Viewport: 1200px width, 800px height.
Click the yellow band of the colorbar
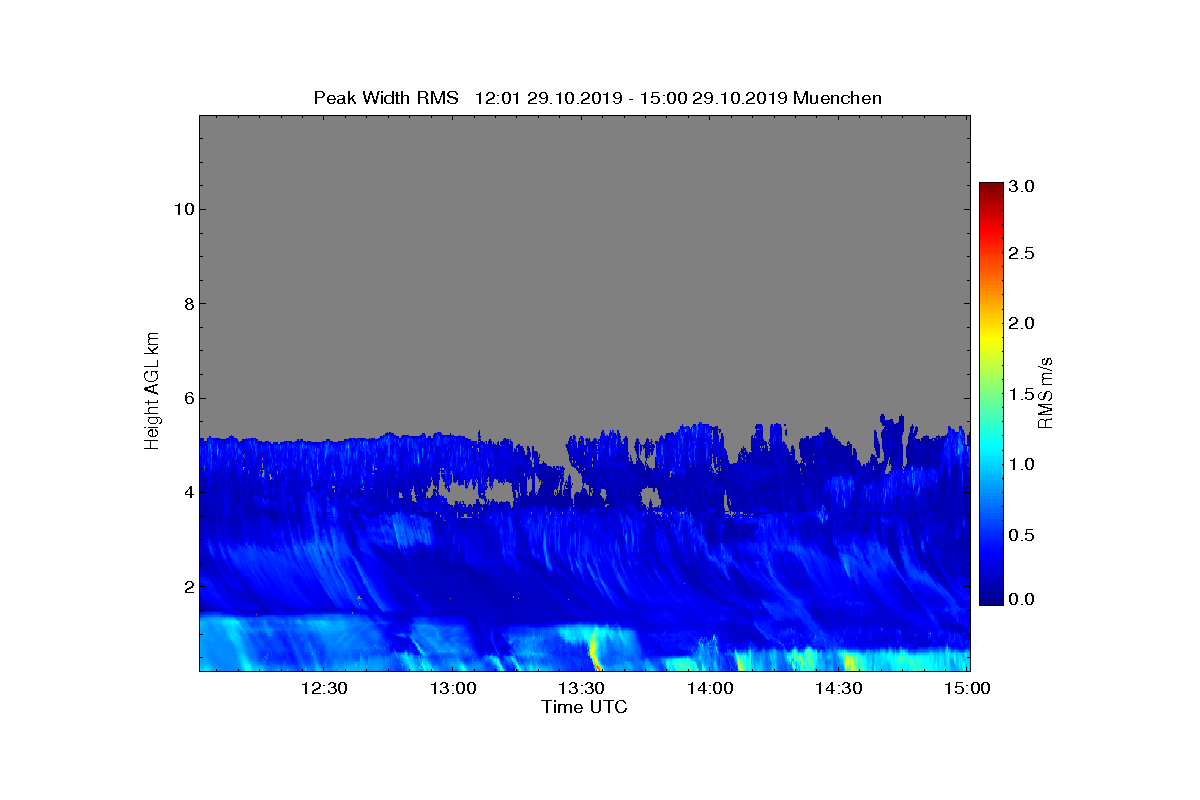coord(991,340)
